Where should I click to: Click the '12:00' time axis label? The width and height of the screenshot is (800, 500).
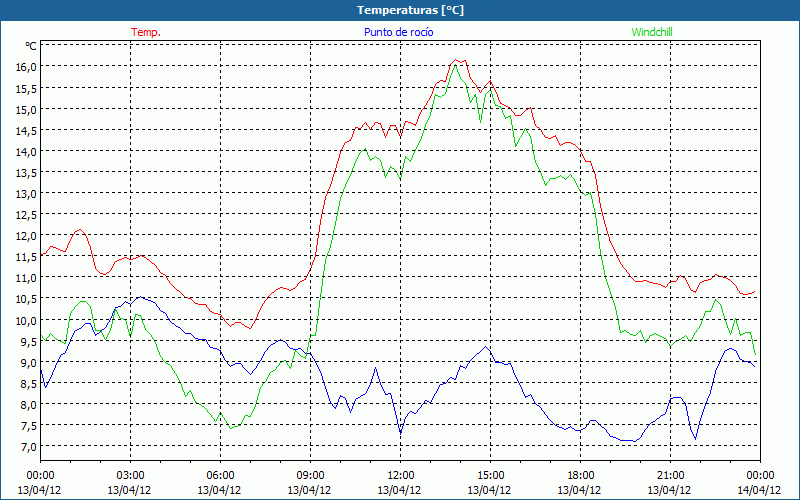click(x=400, y=476)
